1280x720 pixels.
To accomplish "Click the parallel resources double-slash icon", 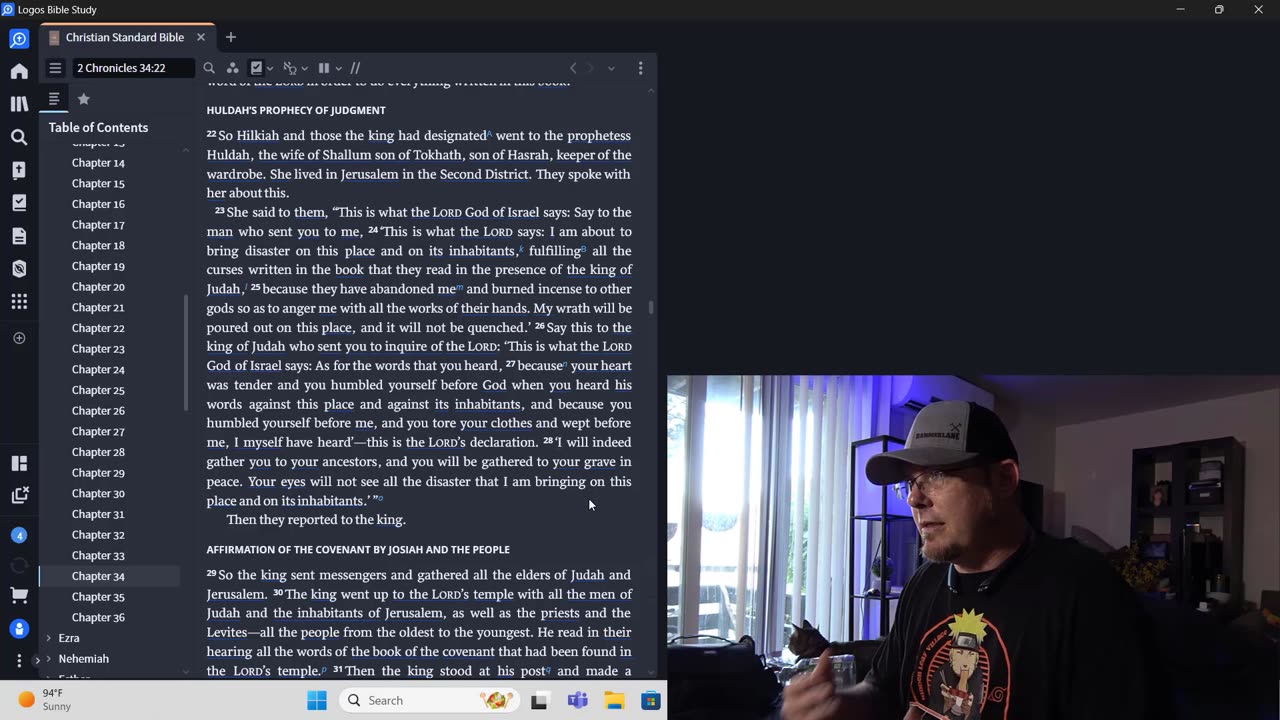I will tap(355, 68).
